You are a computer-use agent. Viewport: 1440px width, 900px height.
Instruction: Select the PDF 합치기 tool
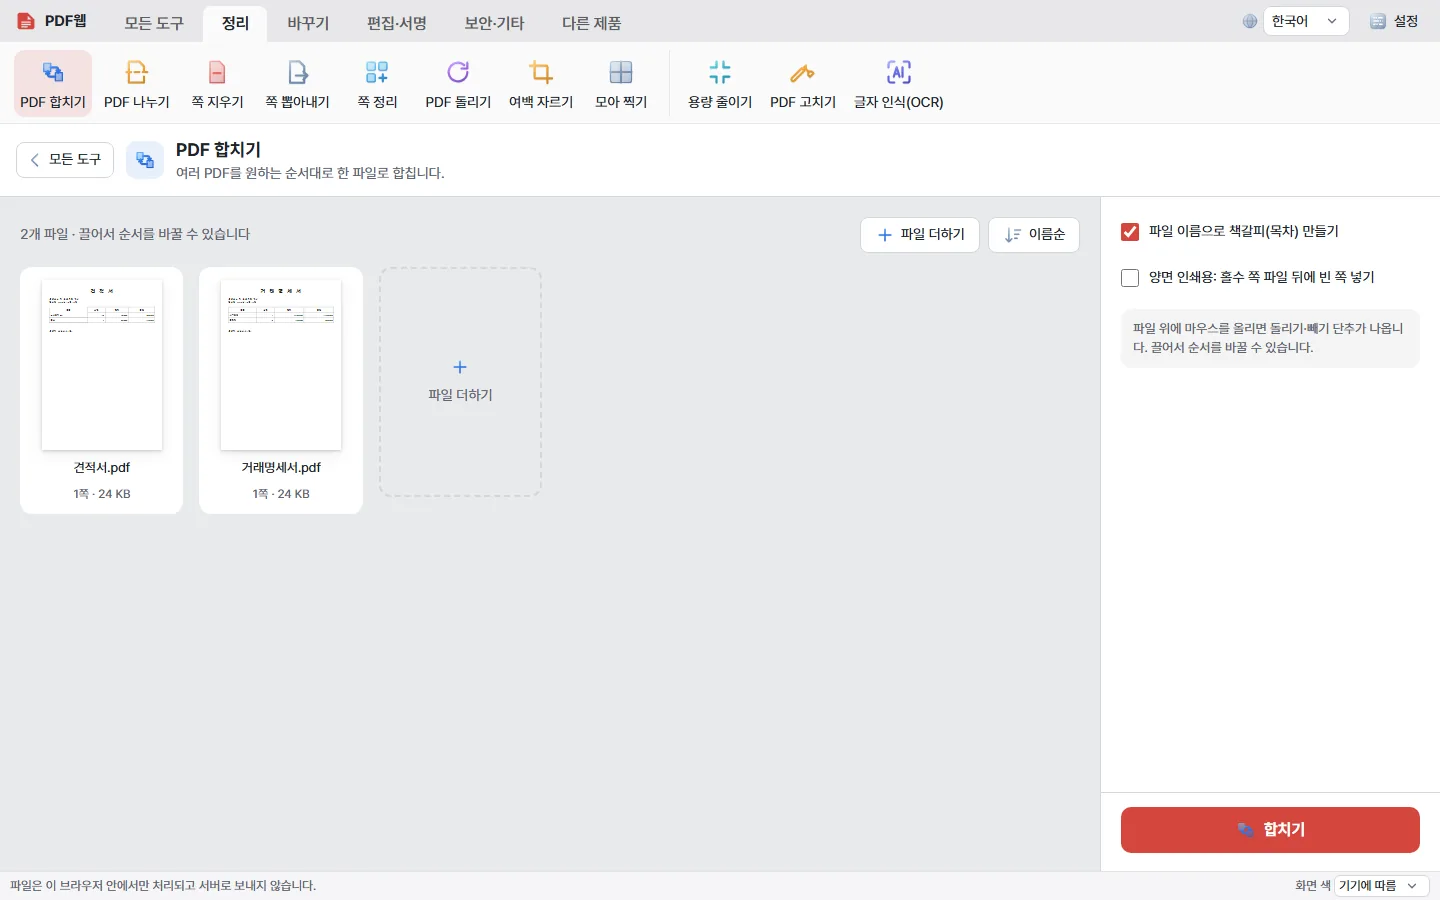click(53, 84)
